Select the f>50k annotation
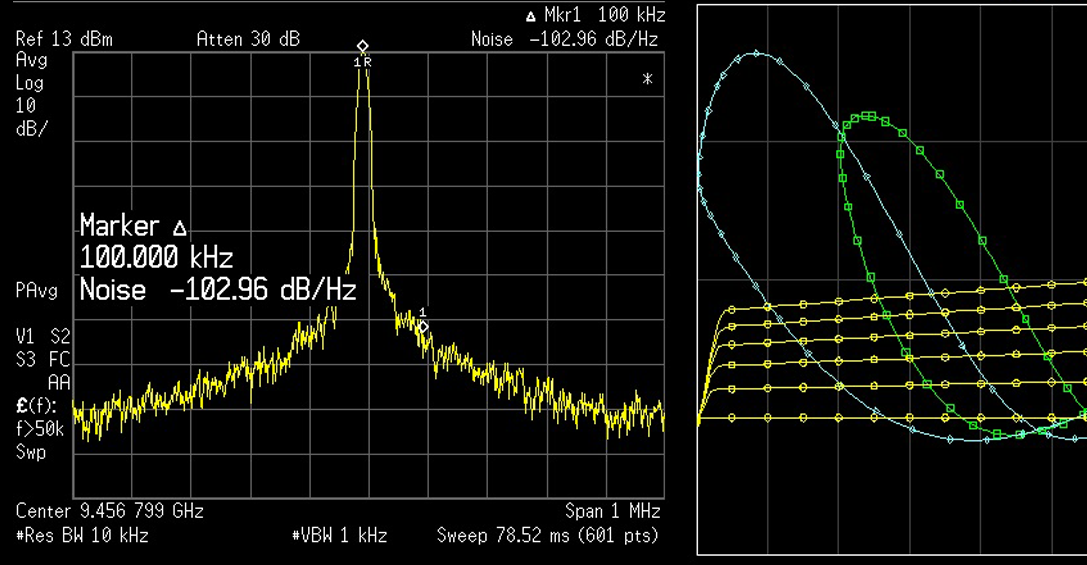Viewport: 1087px width, 565px height. 38,429
